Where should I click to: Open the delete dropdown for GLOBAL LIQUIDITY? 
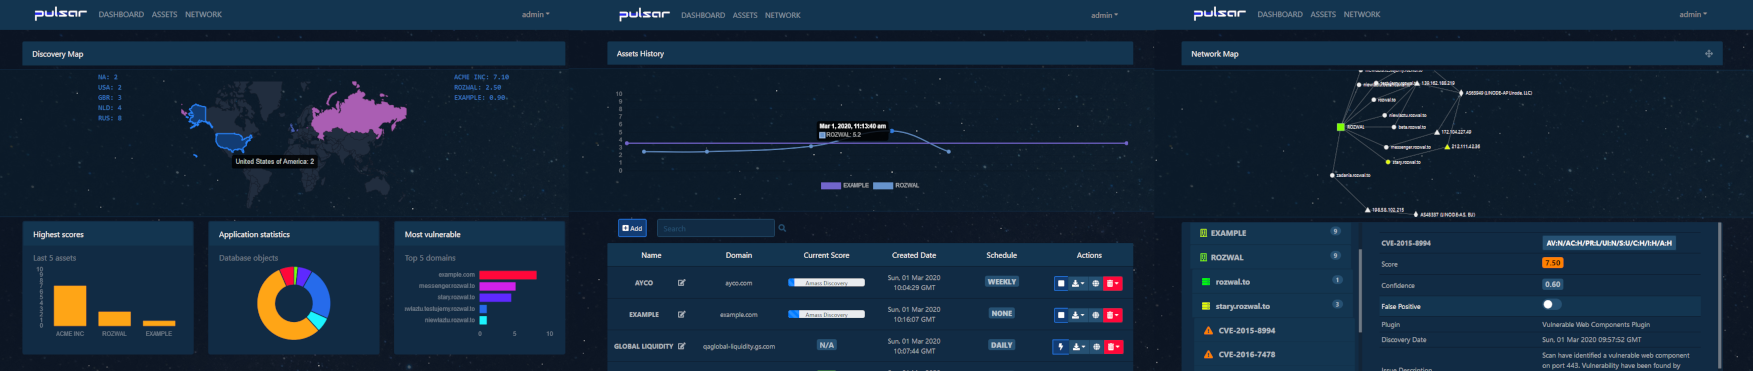click(1114, 347)
